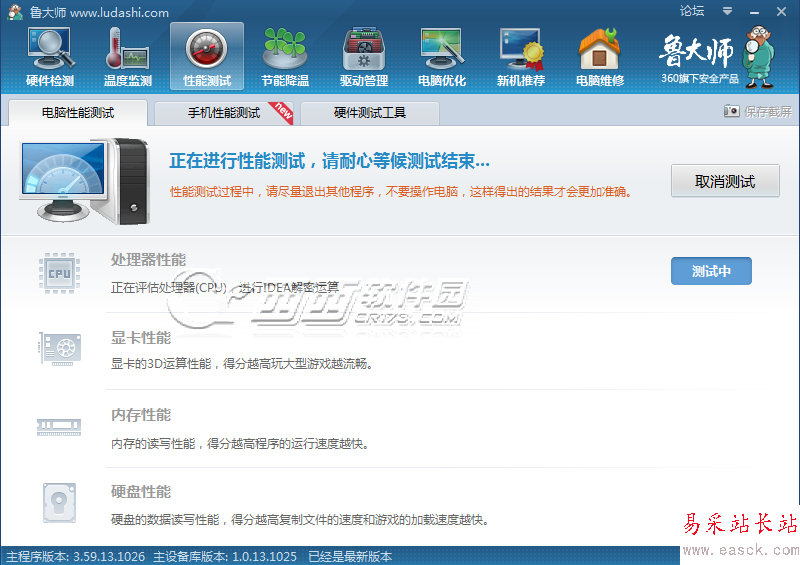Click 硬盘的数据读写性能 description text
The height and width of the screenshot is (565, 800).
click(301, 520)
